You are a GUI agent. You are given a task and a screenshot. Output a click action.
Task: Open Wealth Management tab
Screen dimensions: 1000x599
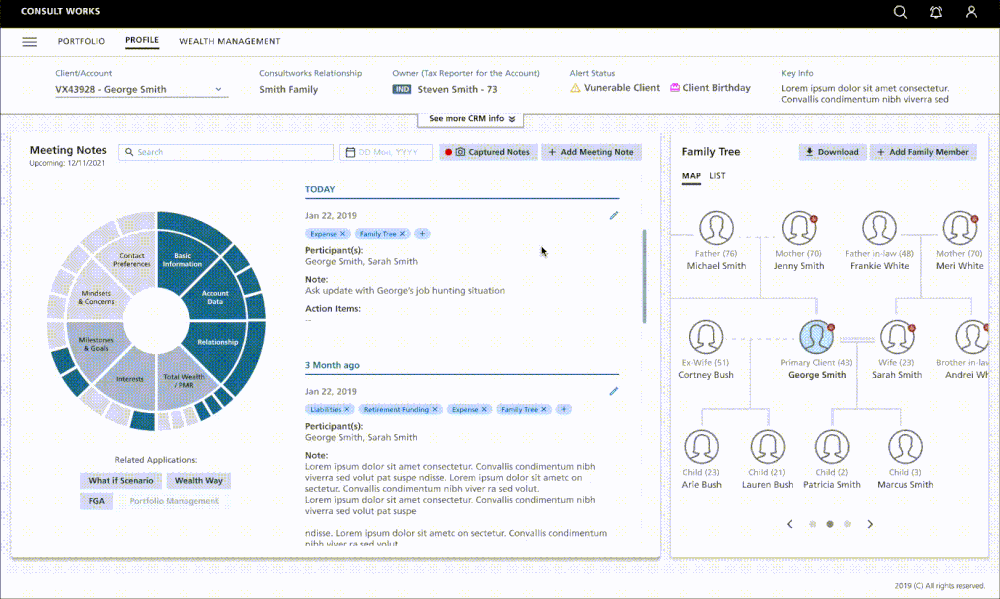(230, 41)
